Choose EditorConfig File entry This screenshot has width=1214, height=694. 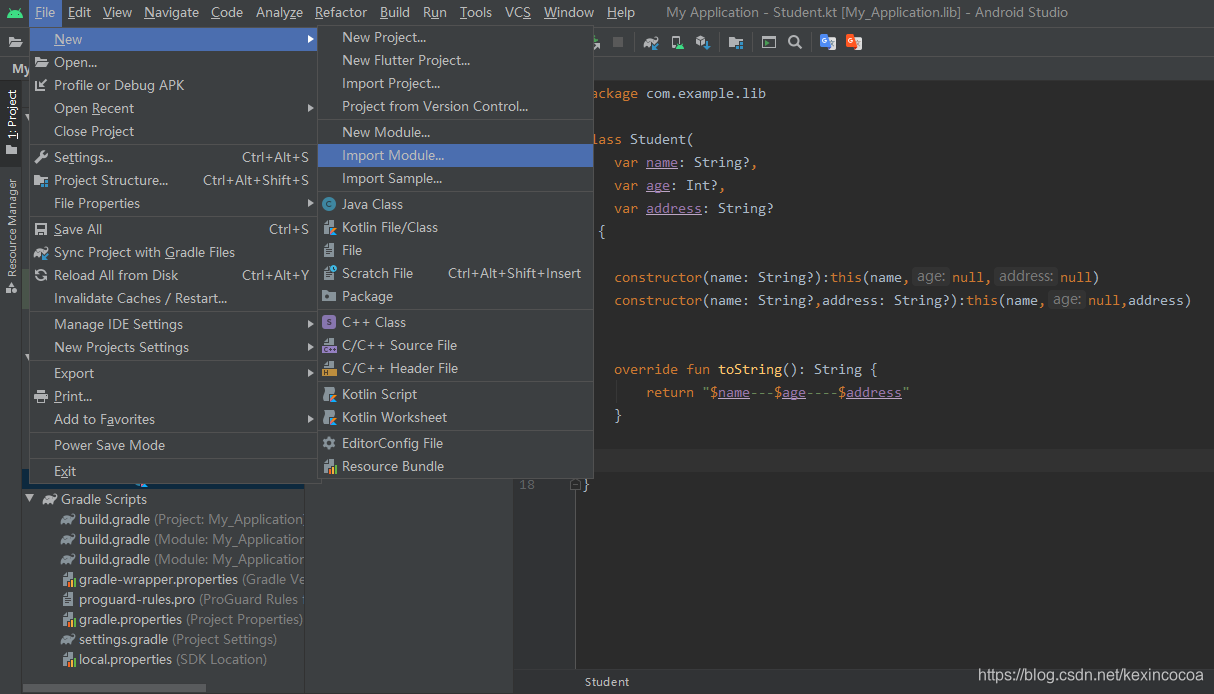point(456,443)
